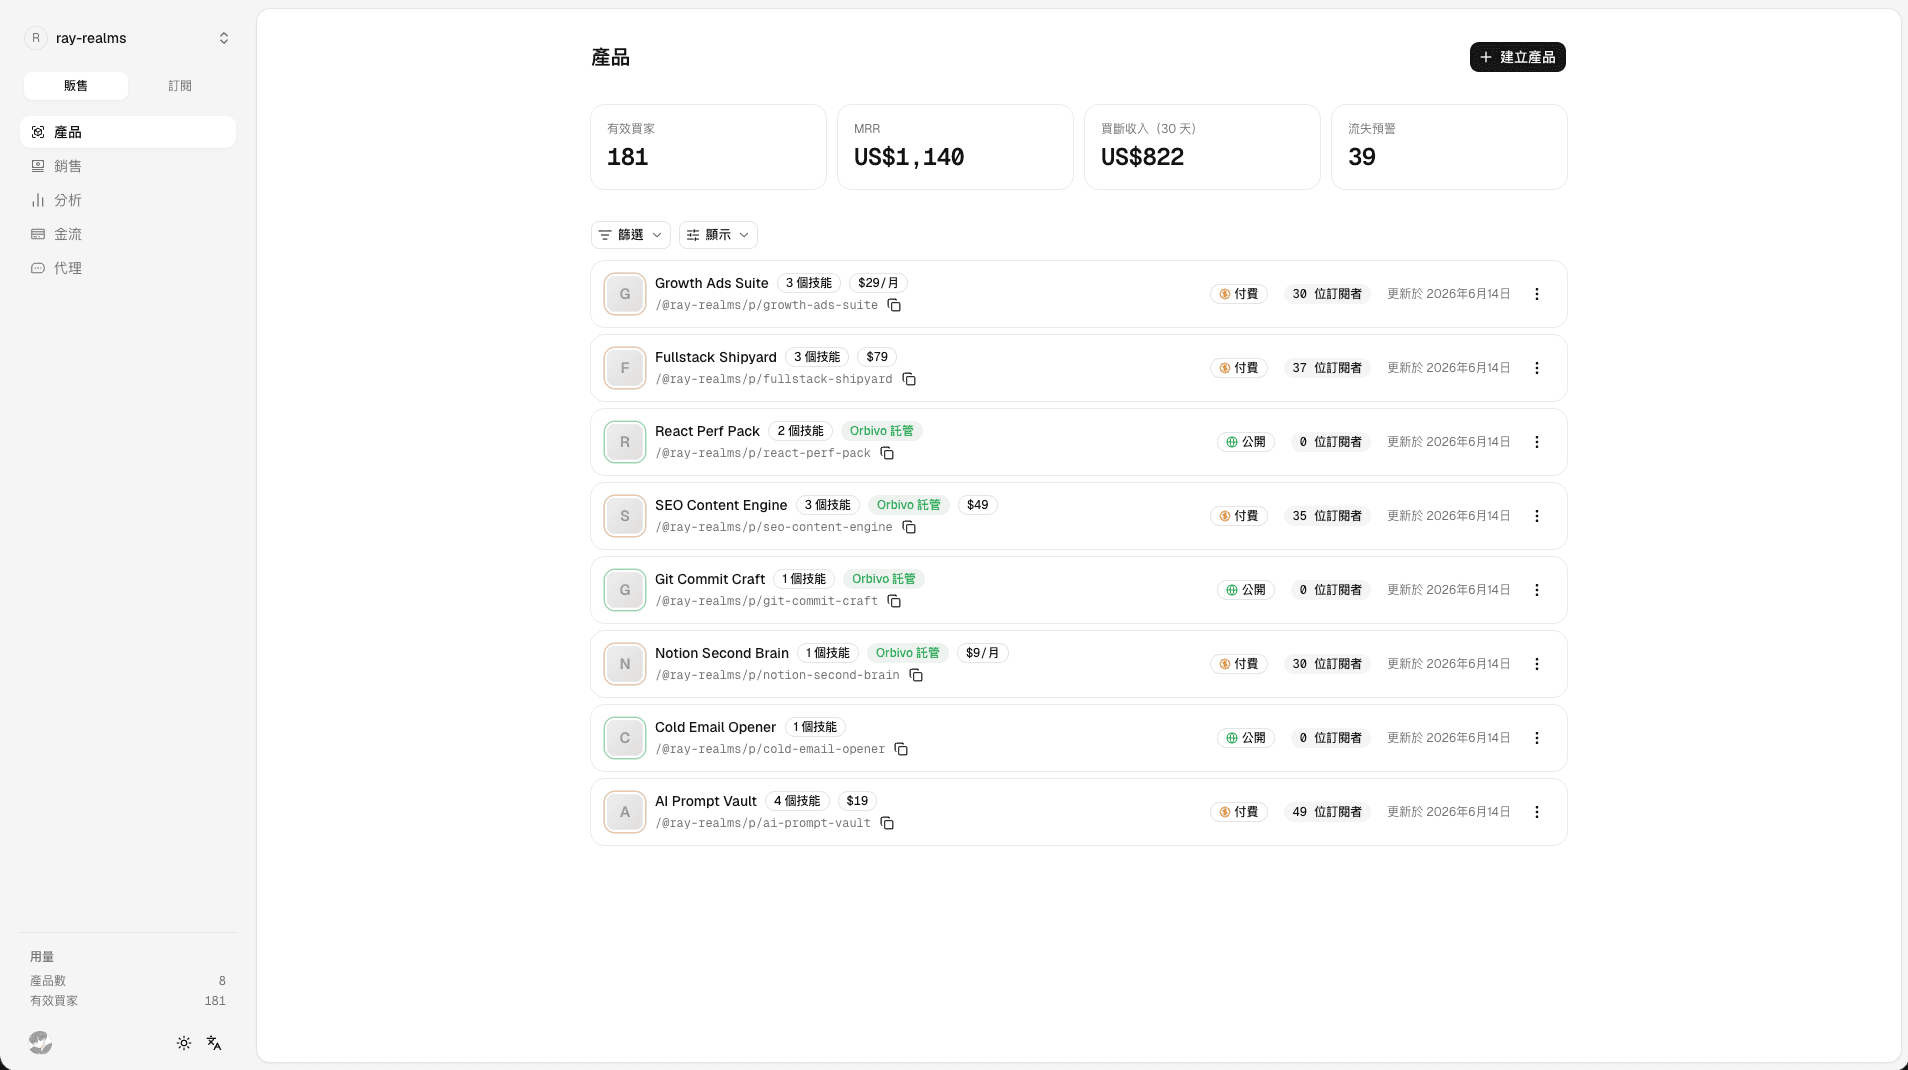This screenshot has height=1070, width=1908.
Task: Go to 代理 in the sidebar
Action: (x=128, y=268)
